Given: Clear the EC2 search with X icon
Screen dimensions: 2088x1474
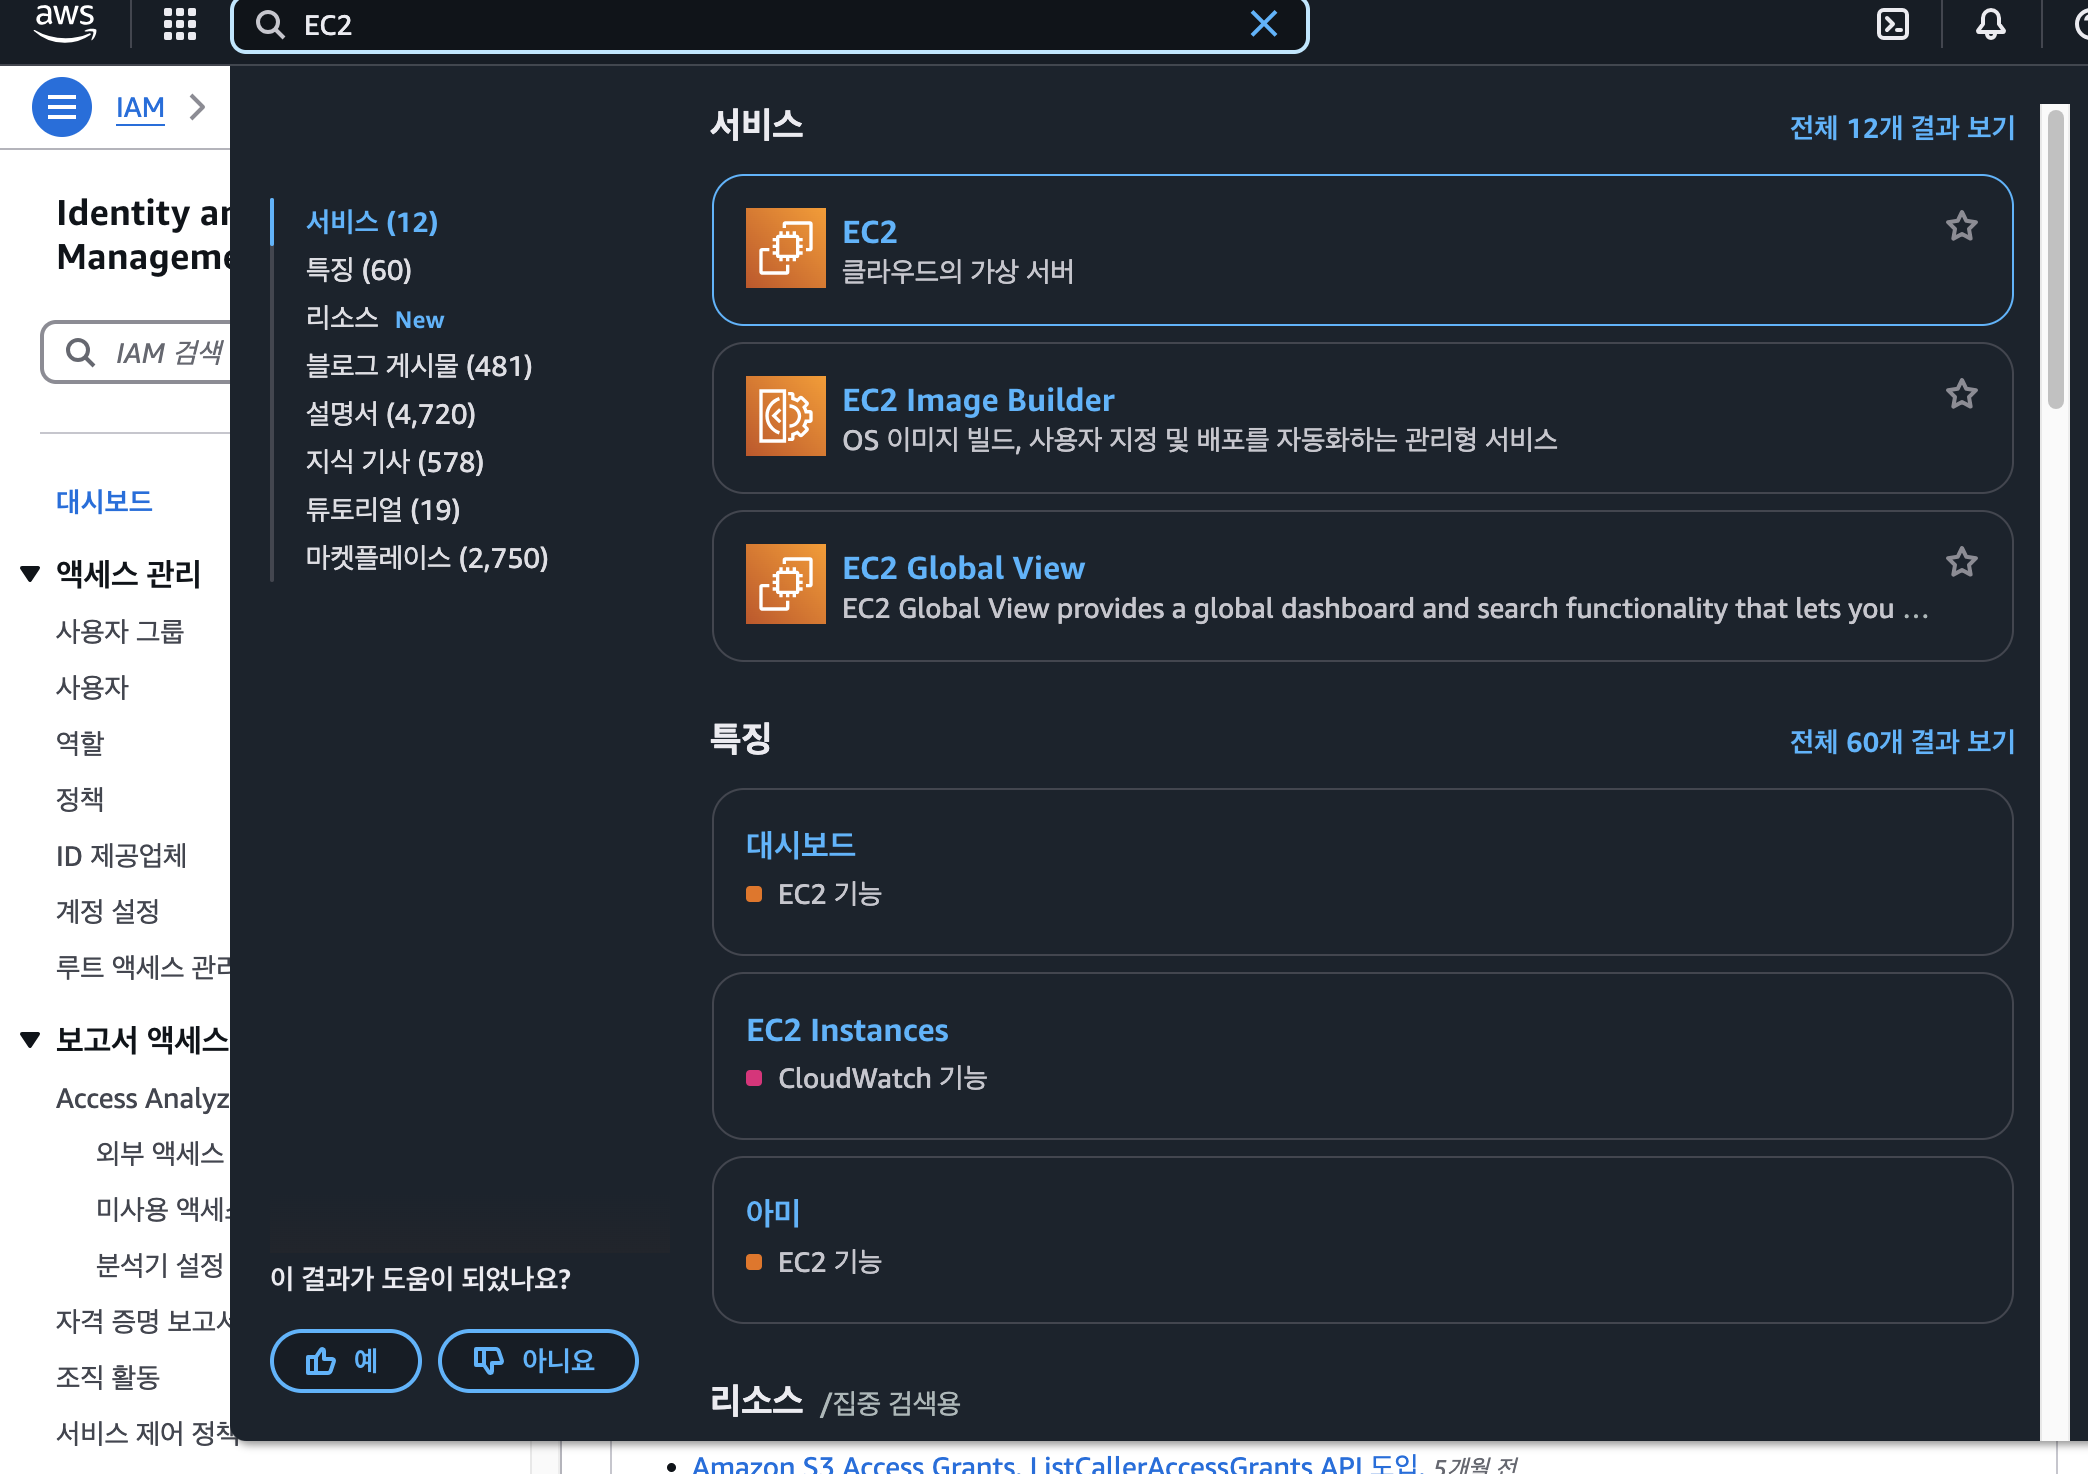Looking at the screenshot, I should (1264, 24).
